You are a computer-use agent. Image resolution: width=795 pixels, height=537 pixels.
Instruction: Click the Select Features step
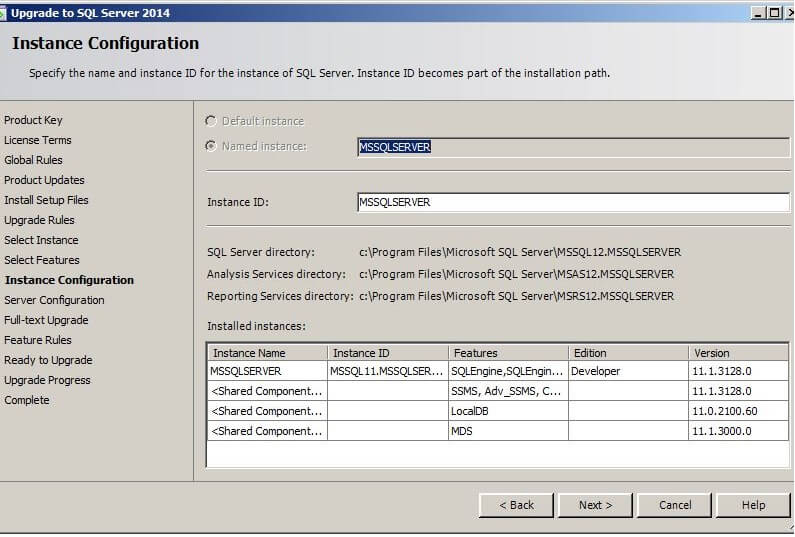point(42,260)
